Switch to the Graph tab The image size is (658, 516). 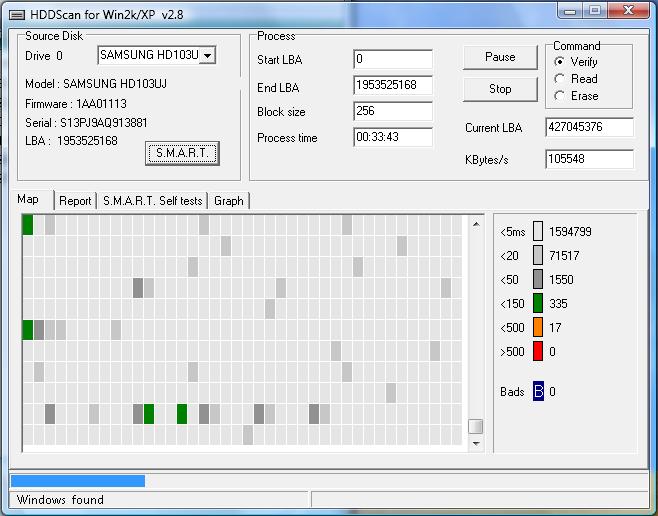pos(228,201)
